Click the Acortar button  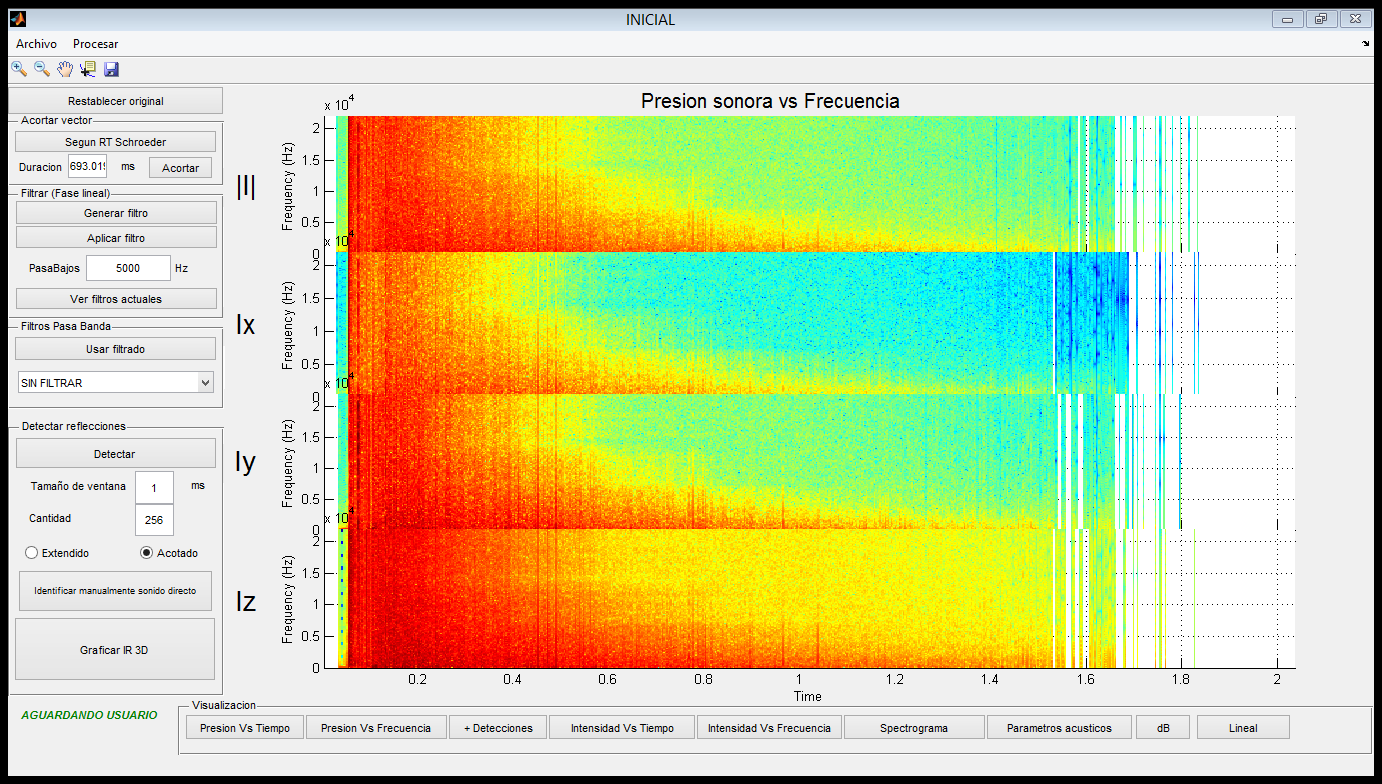[x=180, y=168]
